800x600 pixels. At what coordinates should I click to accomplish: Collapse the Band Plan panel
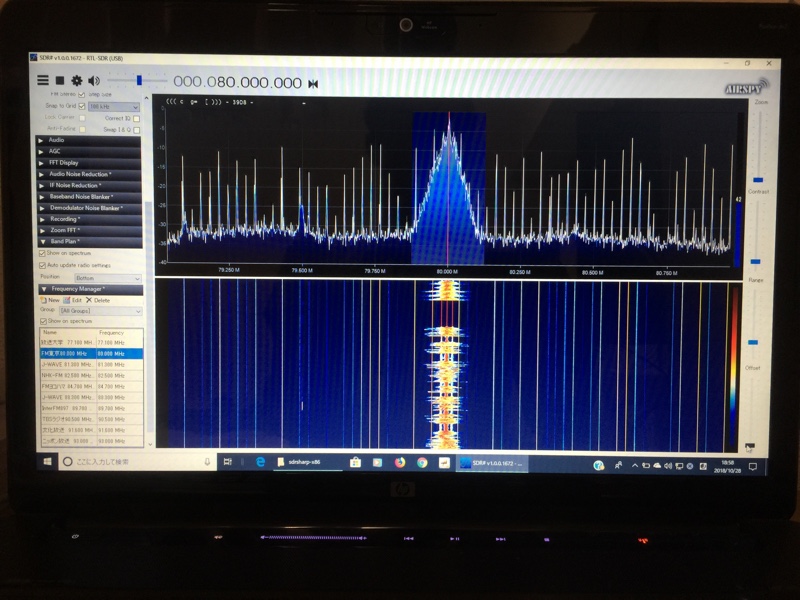point(89,241)
